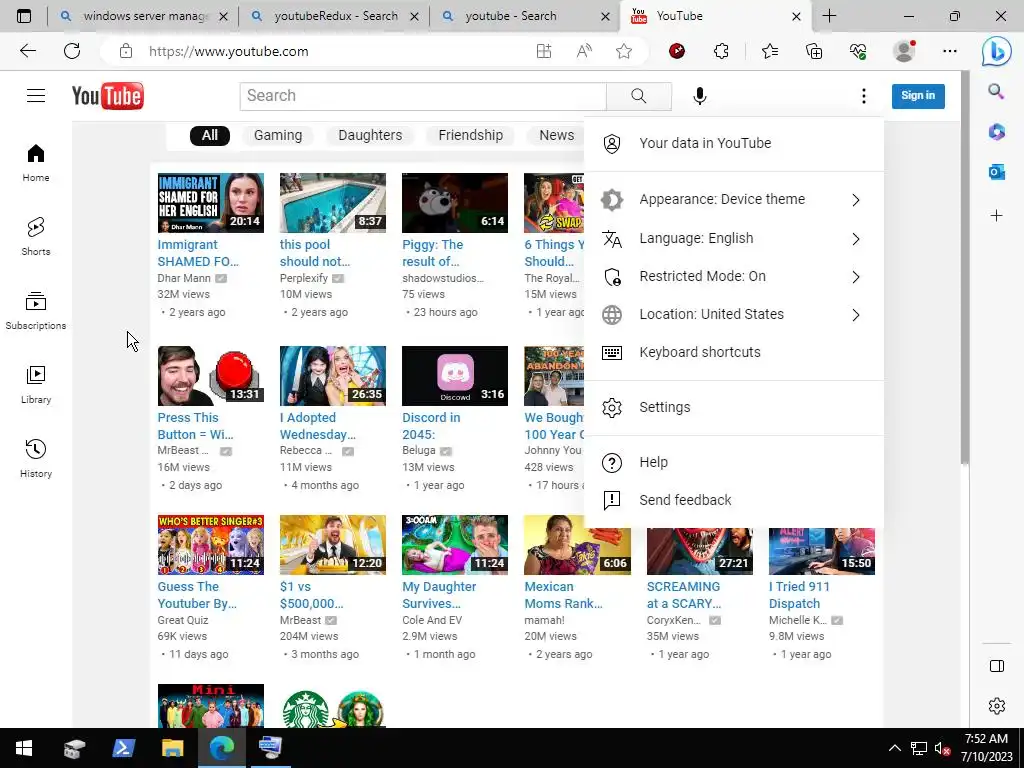The image size is (1024, 768).
Task: Expand the Appearance: Device theme submenu
Action: [734, 200]
